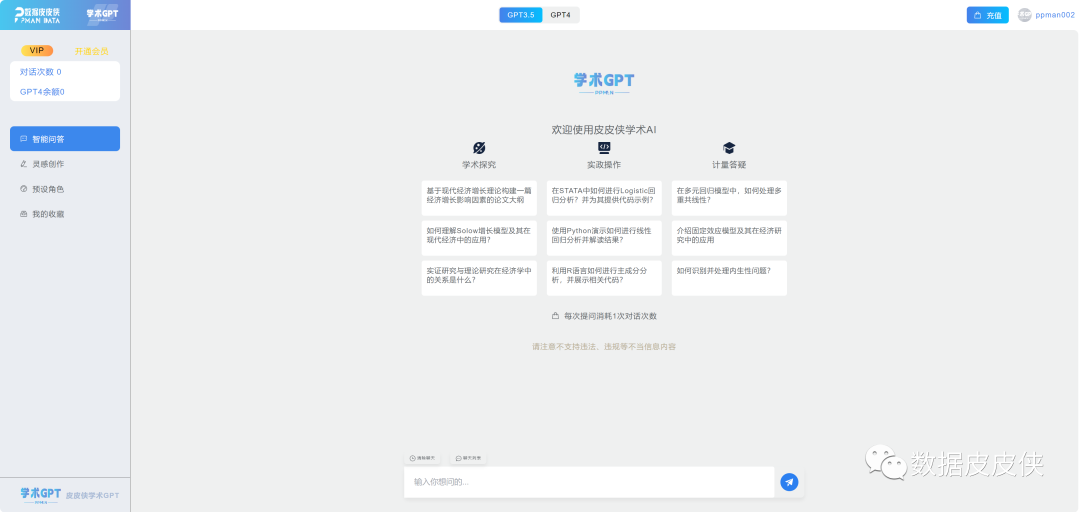Screen dimensions: 1080x512
Task: Select the Python线性回归分析 prompt card
Action: pos(604,238)
